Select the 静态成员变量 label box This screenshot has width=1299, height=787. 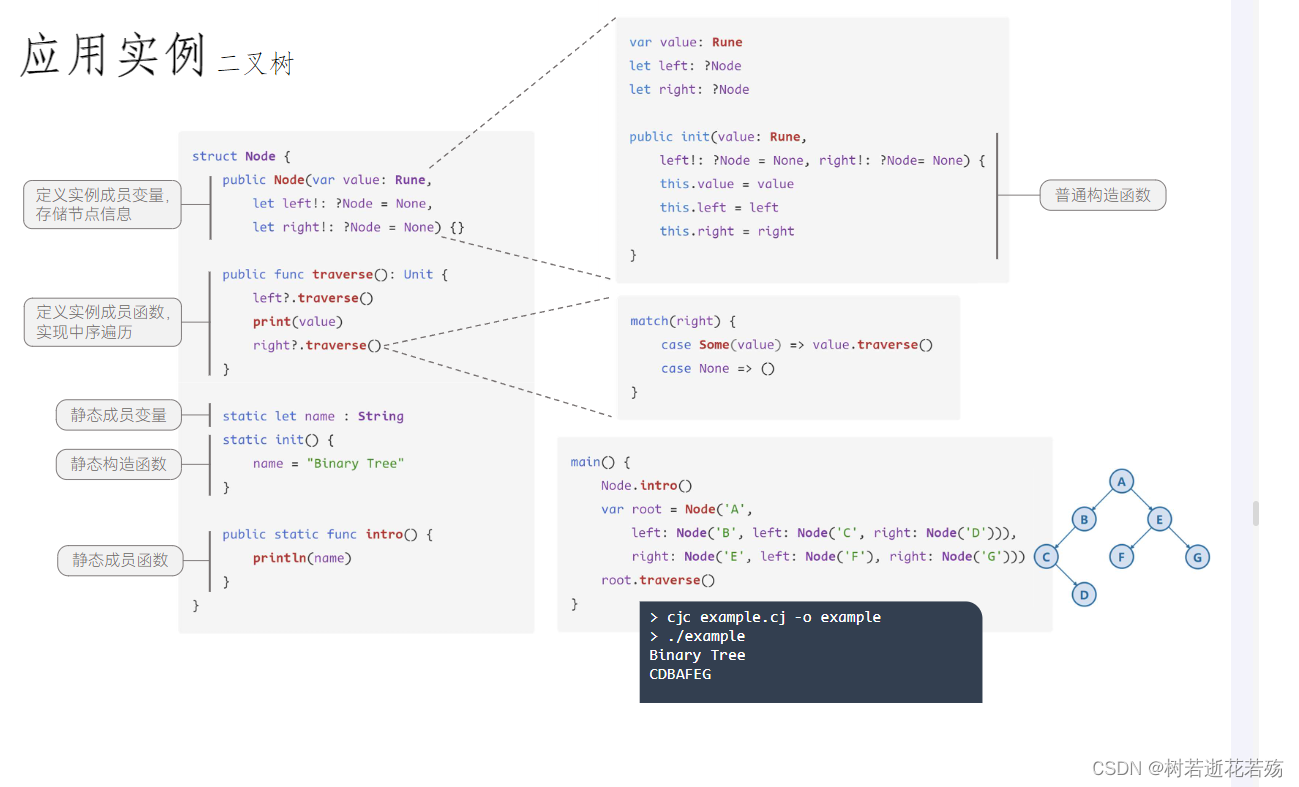[118, 415]
